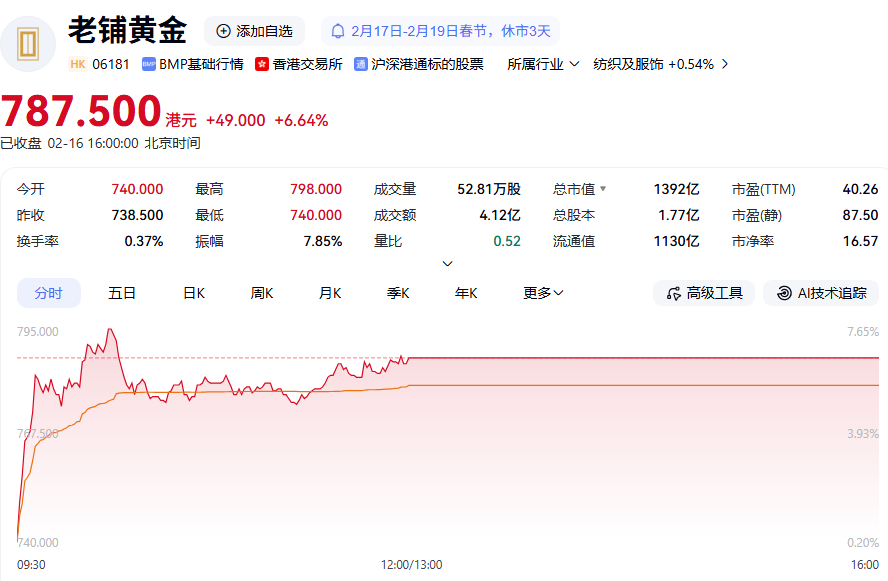
Task: Click the 沪深港通标的股票 blue icon
Action: click(361, 64)
